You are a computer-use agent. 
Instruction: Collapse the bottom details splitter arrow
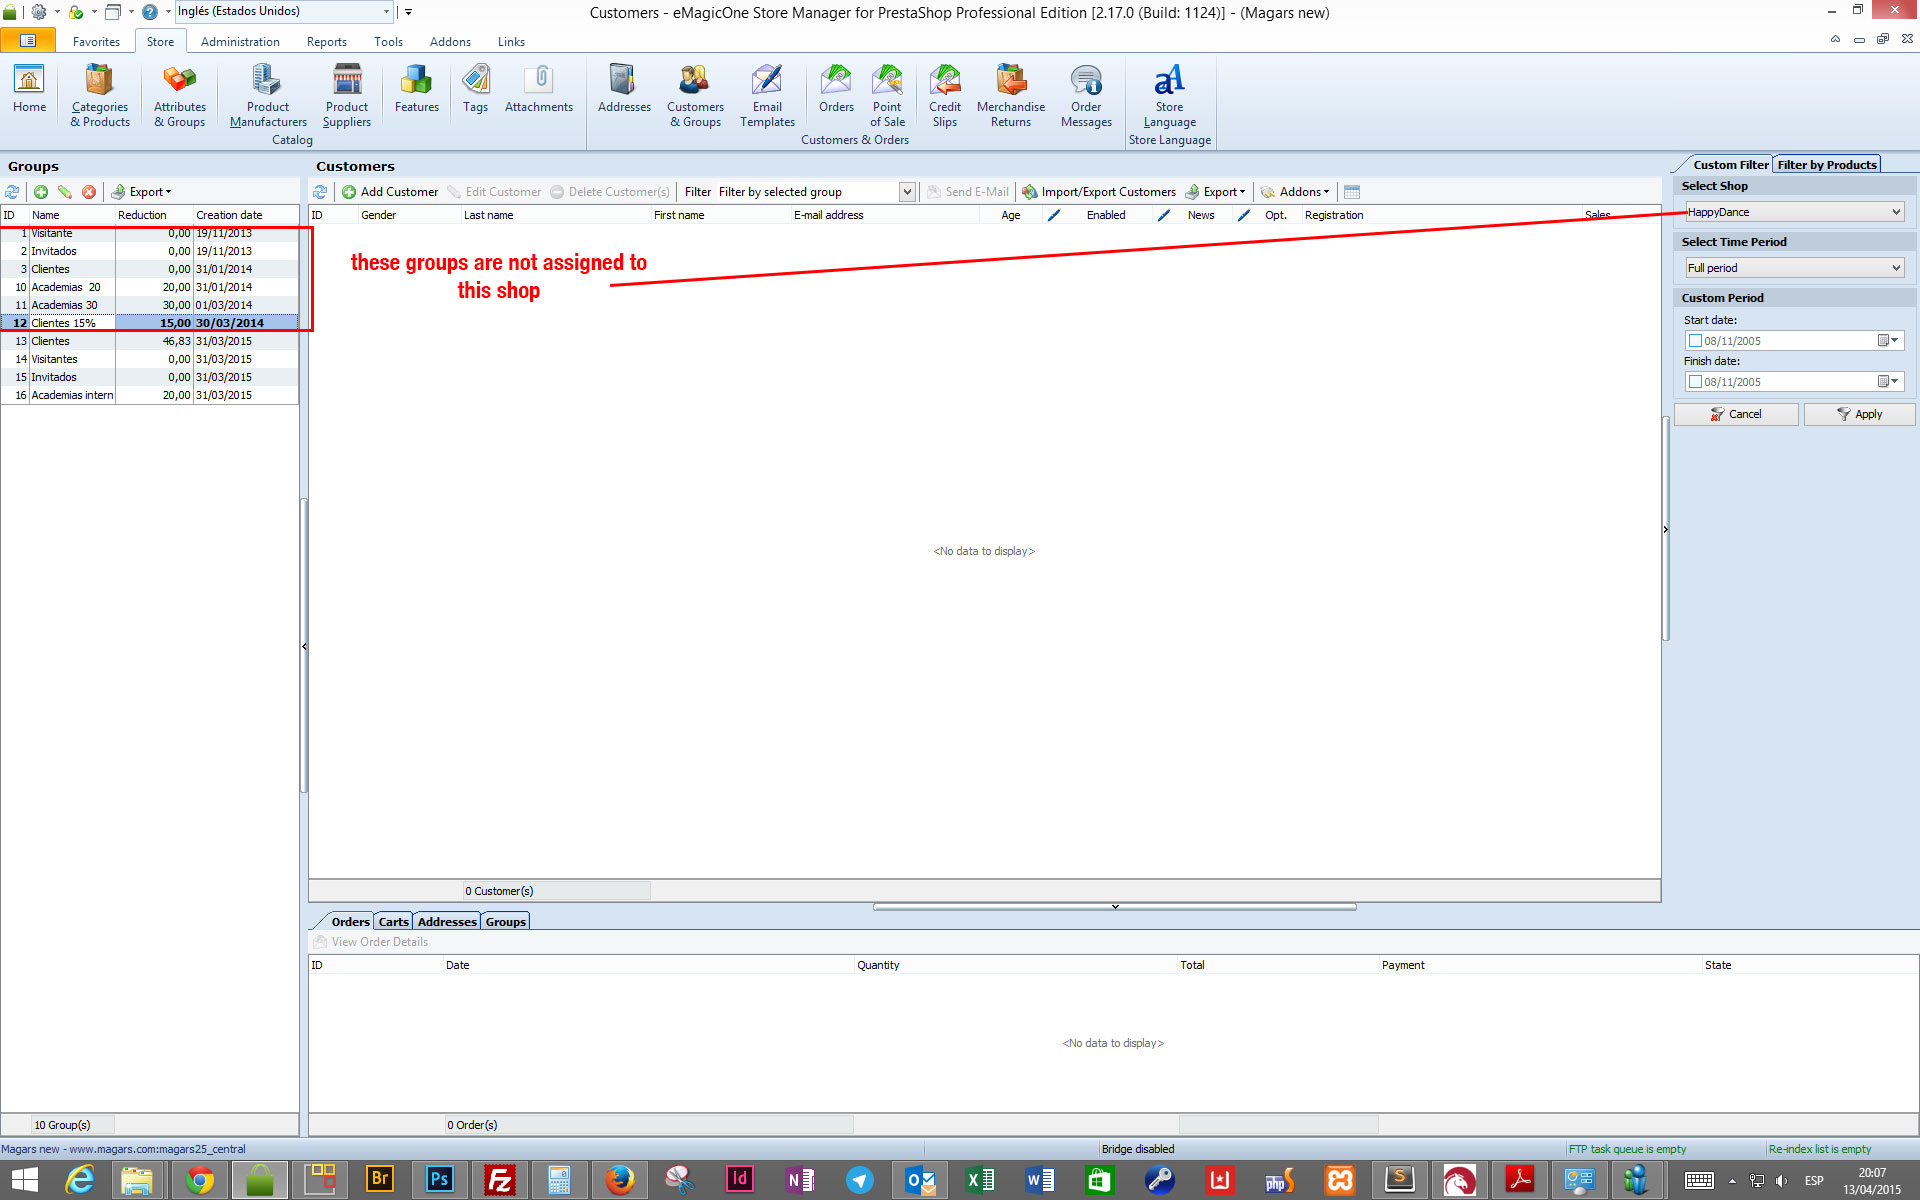point(1115,907)
